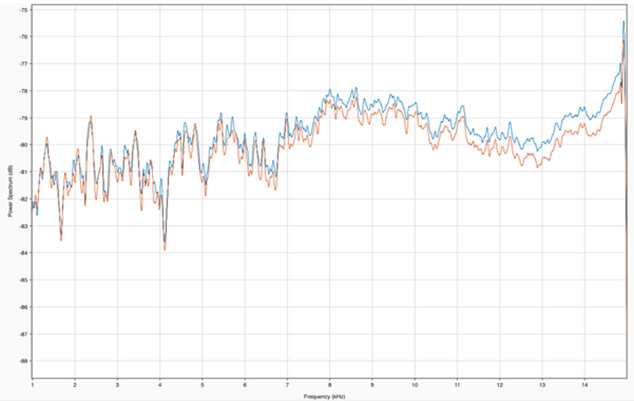Click the -78 y-axis tick label
Screen dimensions: 634x401
pyautogui.click(x=24, y=91)
